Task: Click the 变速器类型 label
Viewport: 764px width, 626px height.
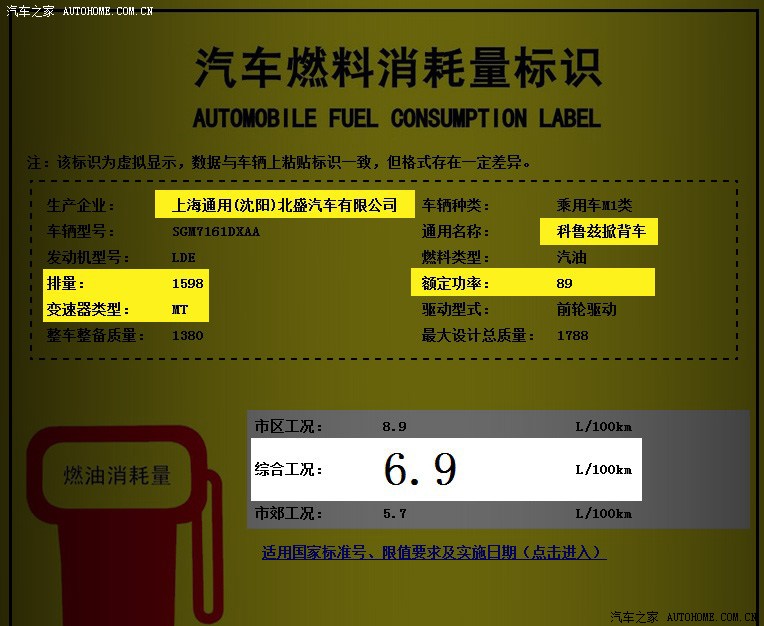Action: click(x=88, y=309)
